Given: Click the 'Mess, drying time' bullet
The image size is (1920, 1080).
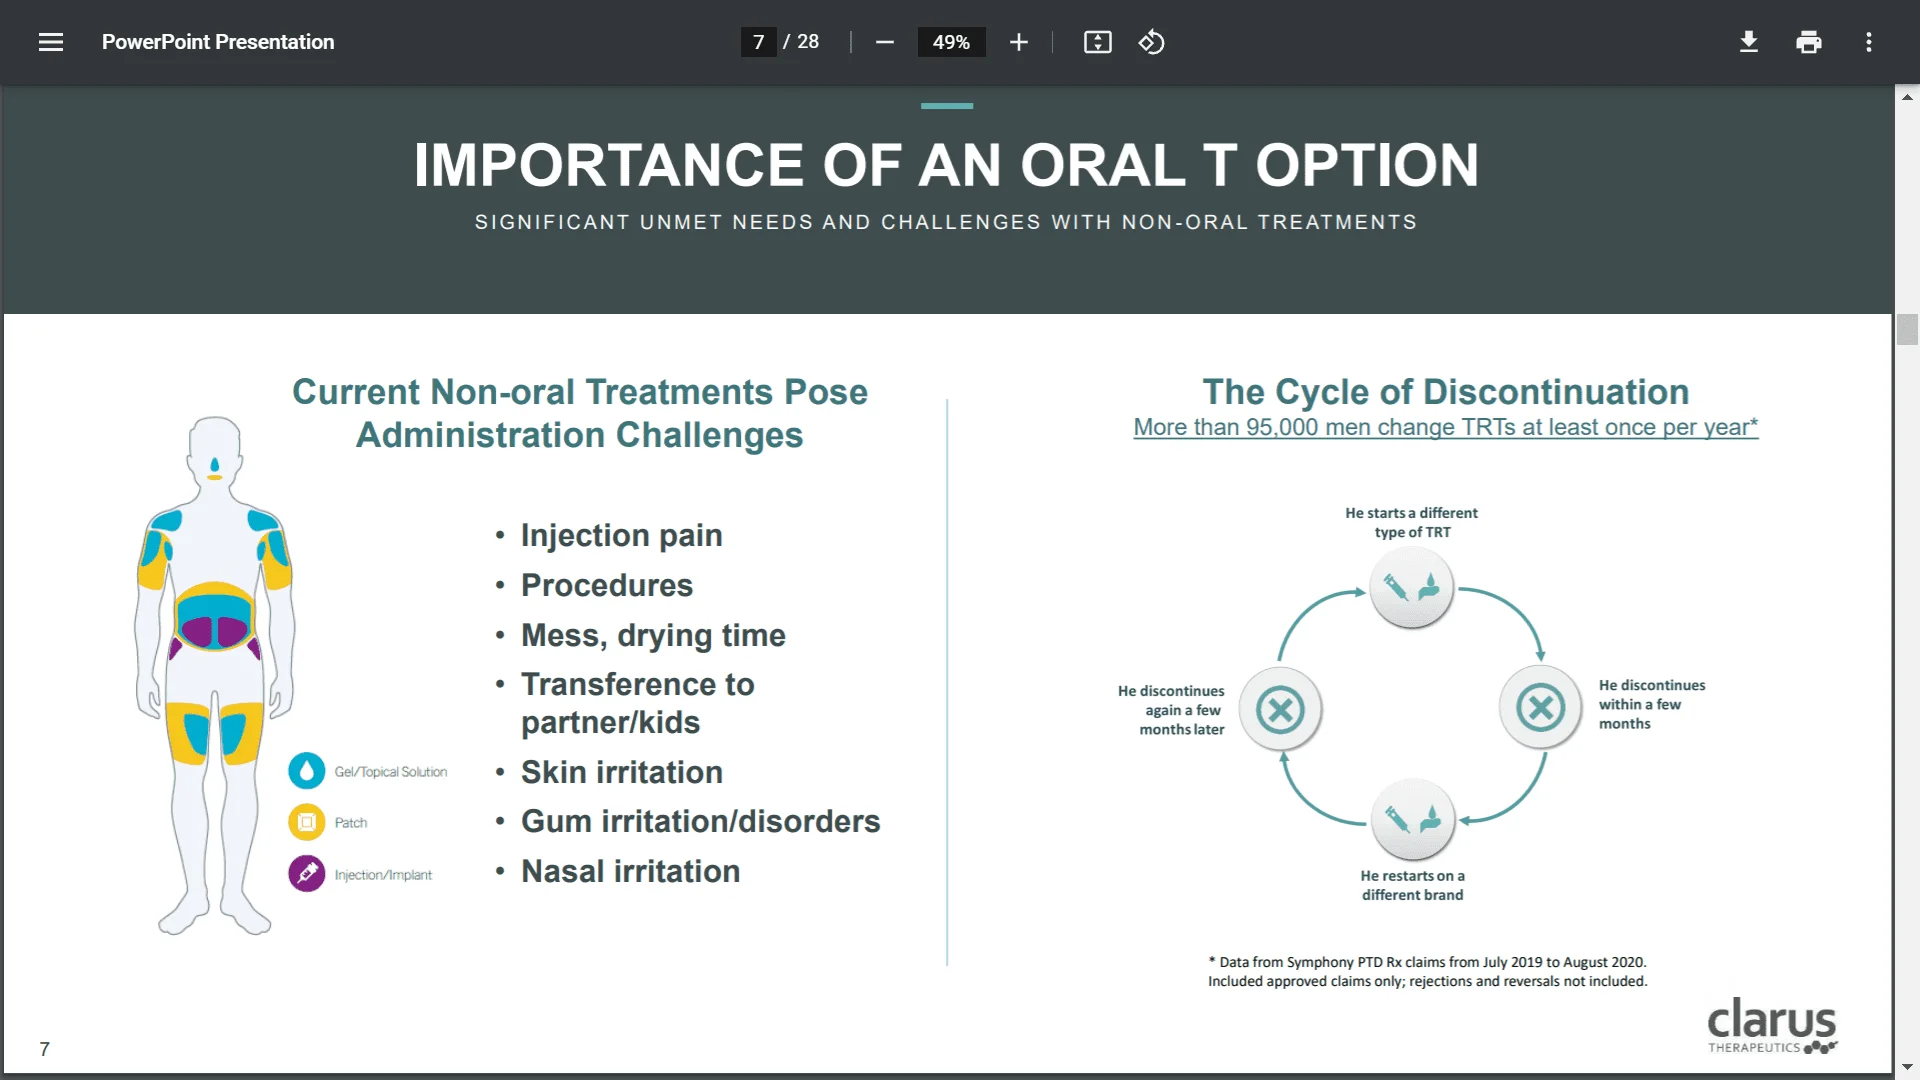Looking at the screenshot, I should click(653, 635).
